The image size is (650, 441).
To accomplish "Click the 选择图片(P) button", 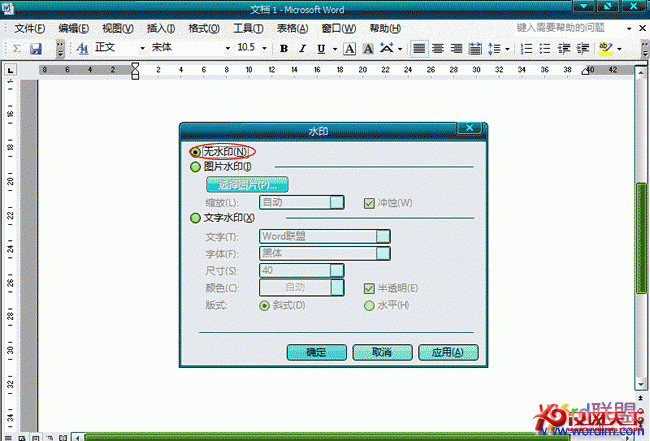I will tap(247, 184).
